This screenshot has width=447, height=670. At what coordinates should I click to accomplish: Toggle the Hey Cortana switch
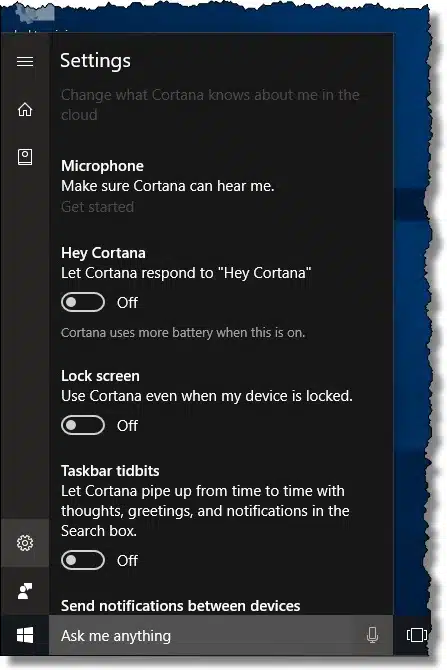(x=82, y=302)
